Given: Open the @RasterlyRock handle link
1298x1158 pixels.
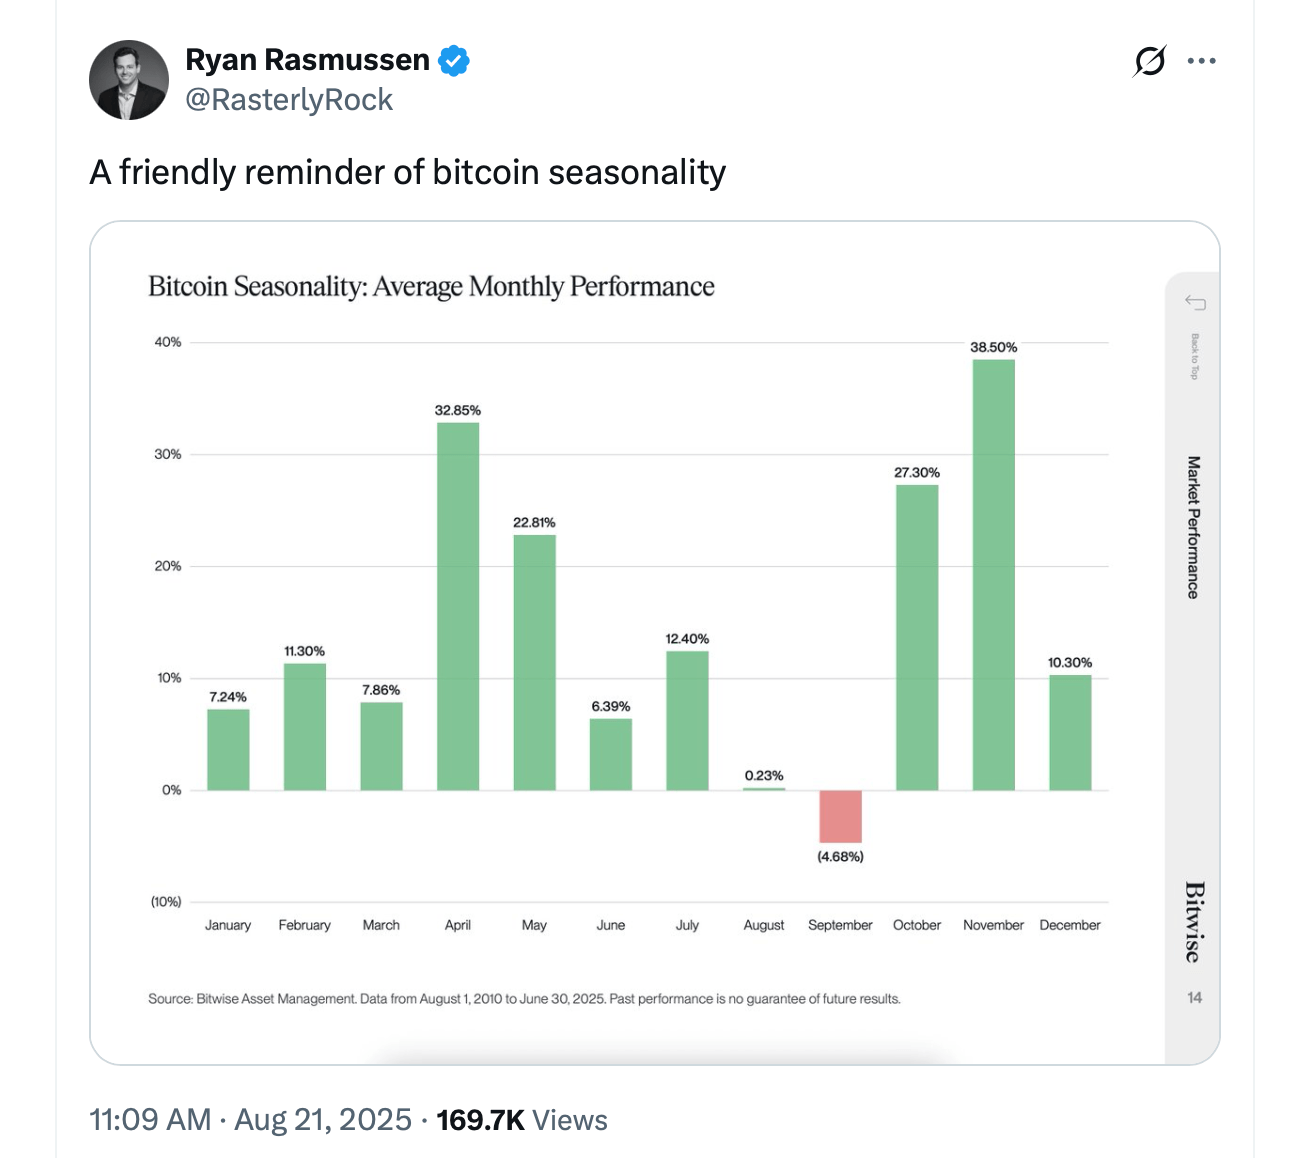Looking at the screenshot, I should (290, 99).
